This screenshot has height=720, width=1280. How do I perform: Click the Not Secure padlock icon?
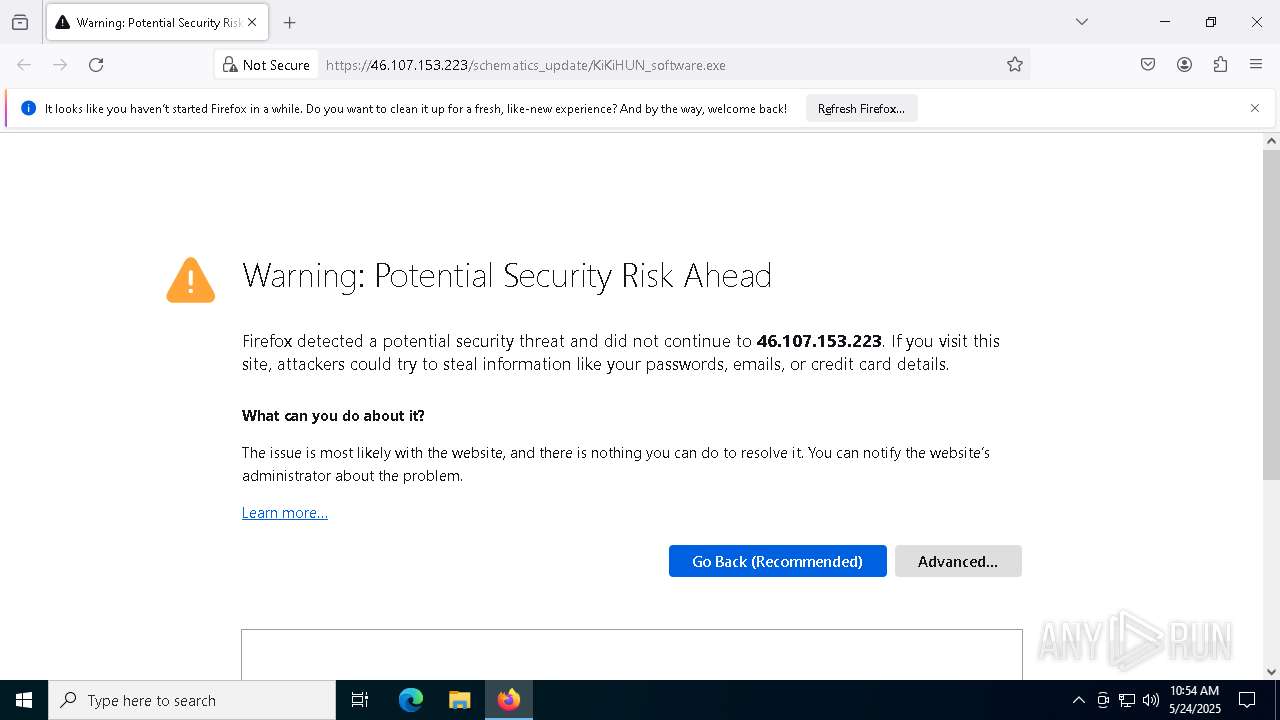pyautogui.click(x=230, y=65)
